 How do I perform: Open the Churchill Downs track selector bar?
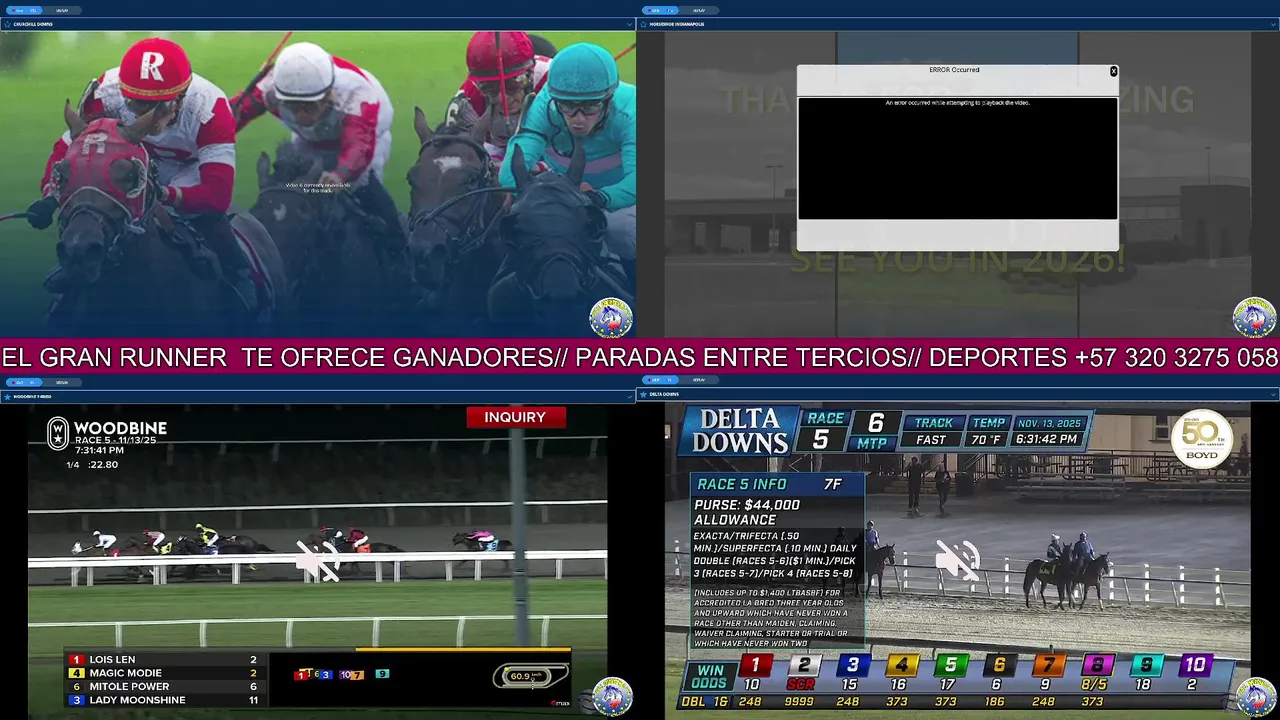(318, 24)
